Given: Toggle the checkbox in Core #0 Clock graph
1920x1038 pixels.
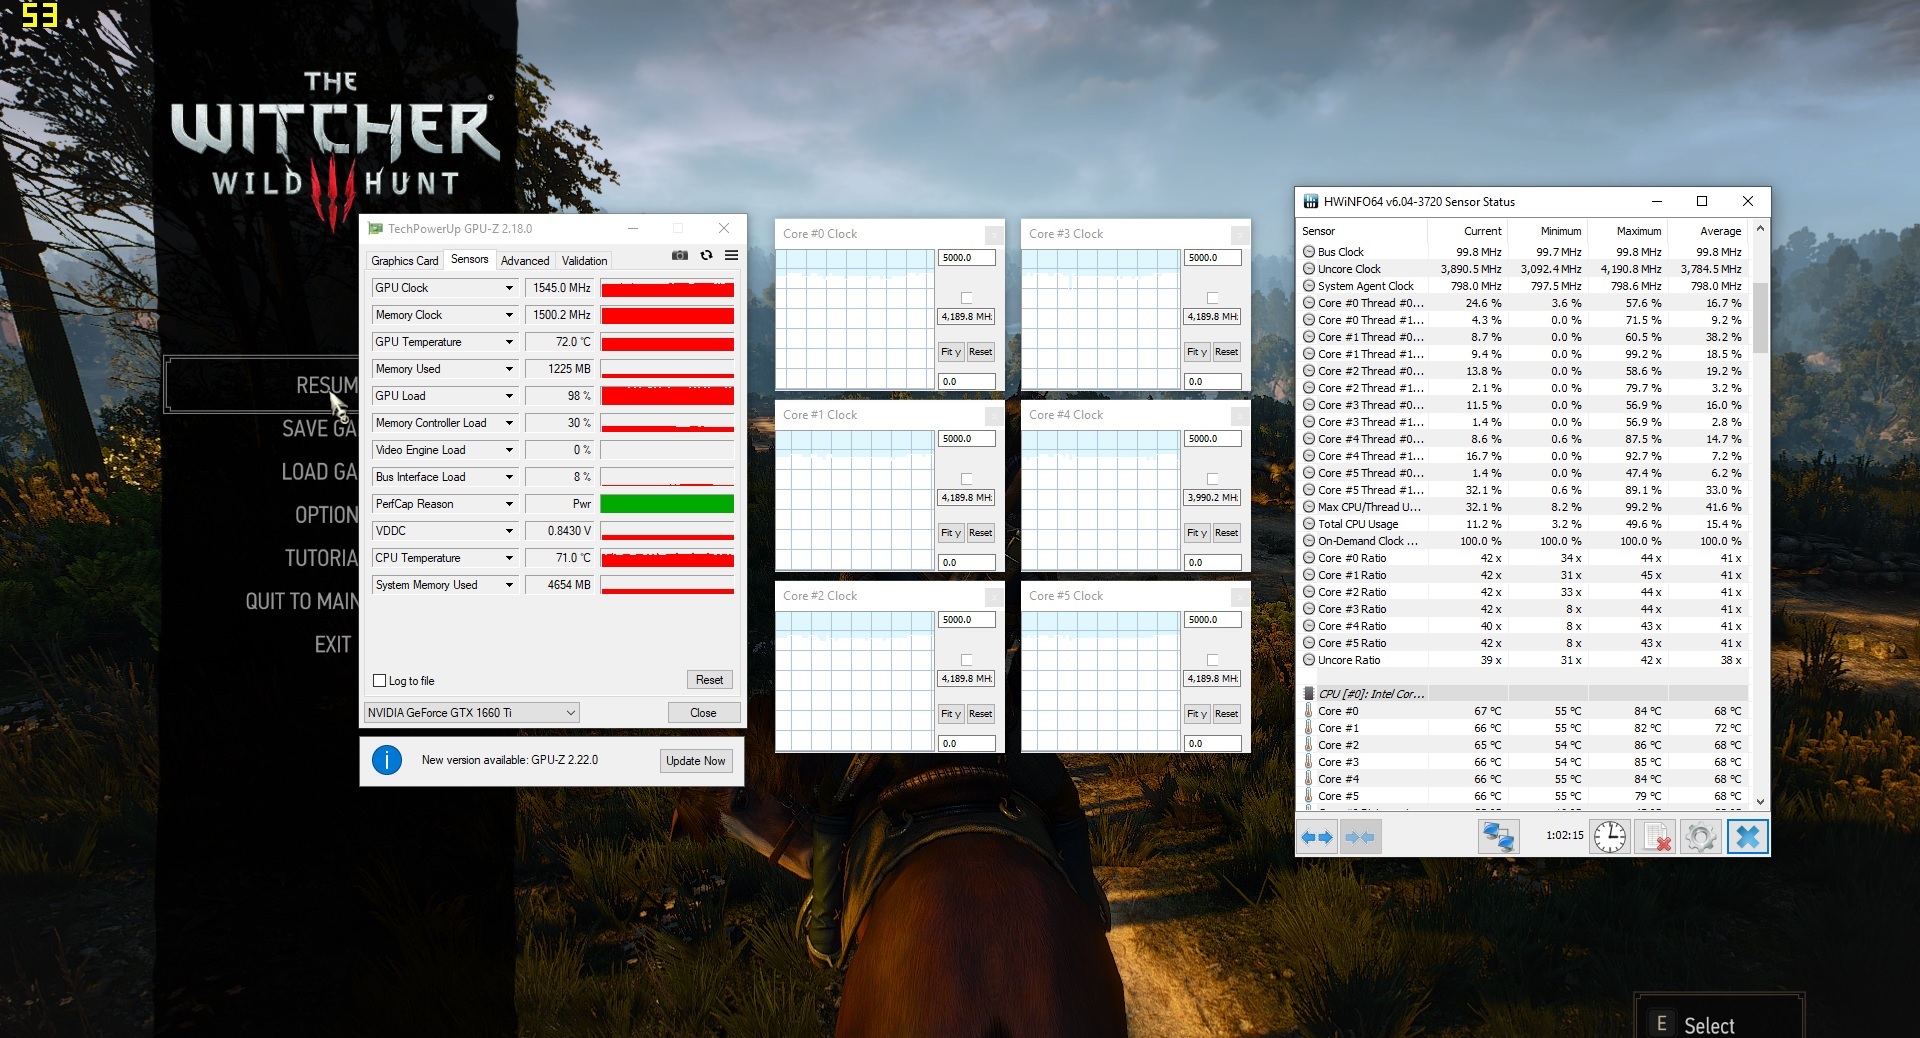Looking at the screenshot, I should (x=966, y=298).
